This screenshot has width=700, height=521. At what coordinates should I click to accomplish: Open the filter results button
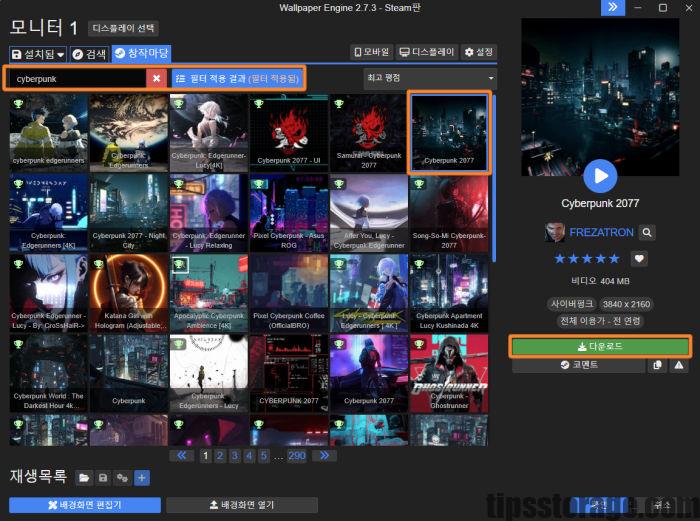point(238,79)
